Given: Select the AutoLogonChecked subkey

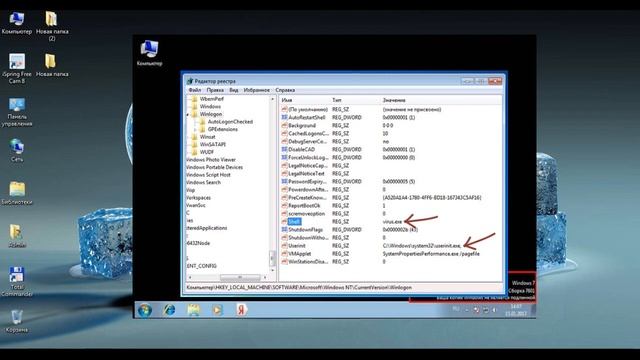Looking at the screenshot, I should click(x=230, y=122).
